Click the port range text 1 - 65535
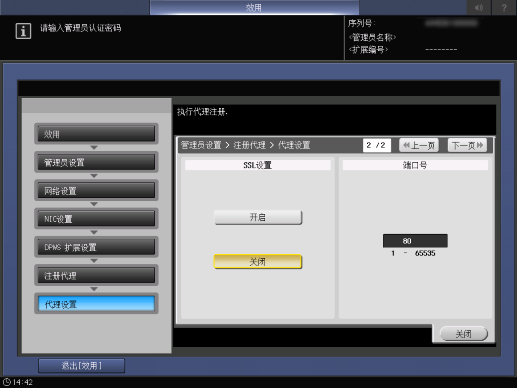The width and height of the screenshot is (517, 388). pos(413,253)
